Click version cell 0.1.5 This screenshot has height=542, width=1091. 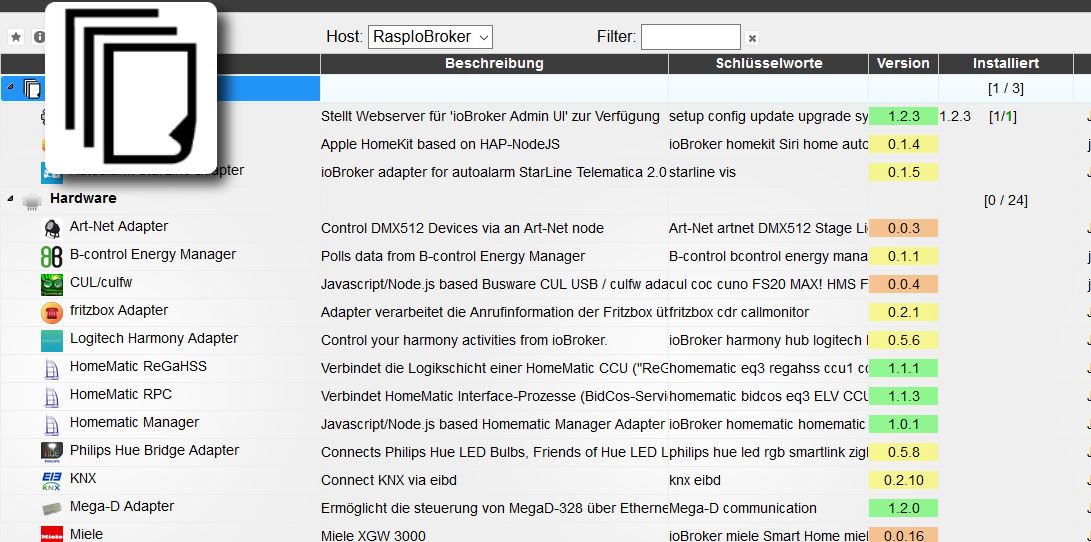pos(903,172)
